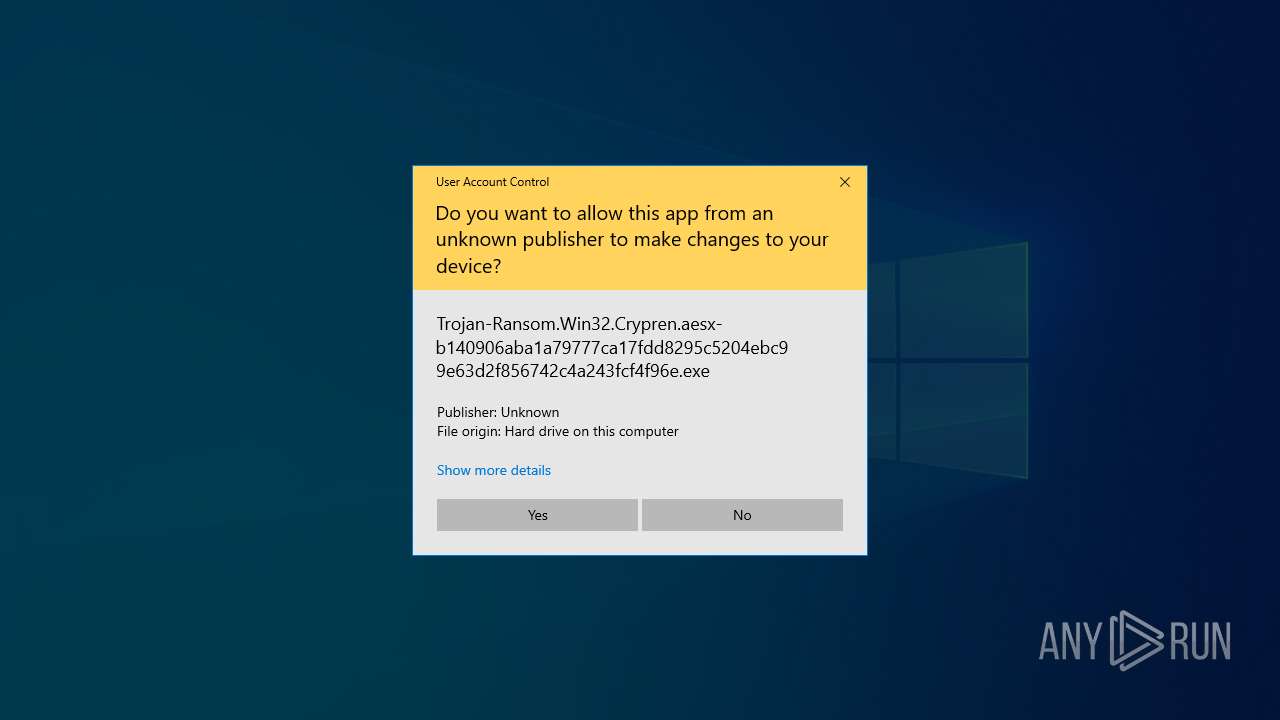Click the User Account Control title text

point(492,182)
